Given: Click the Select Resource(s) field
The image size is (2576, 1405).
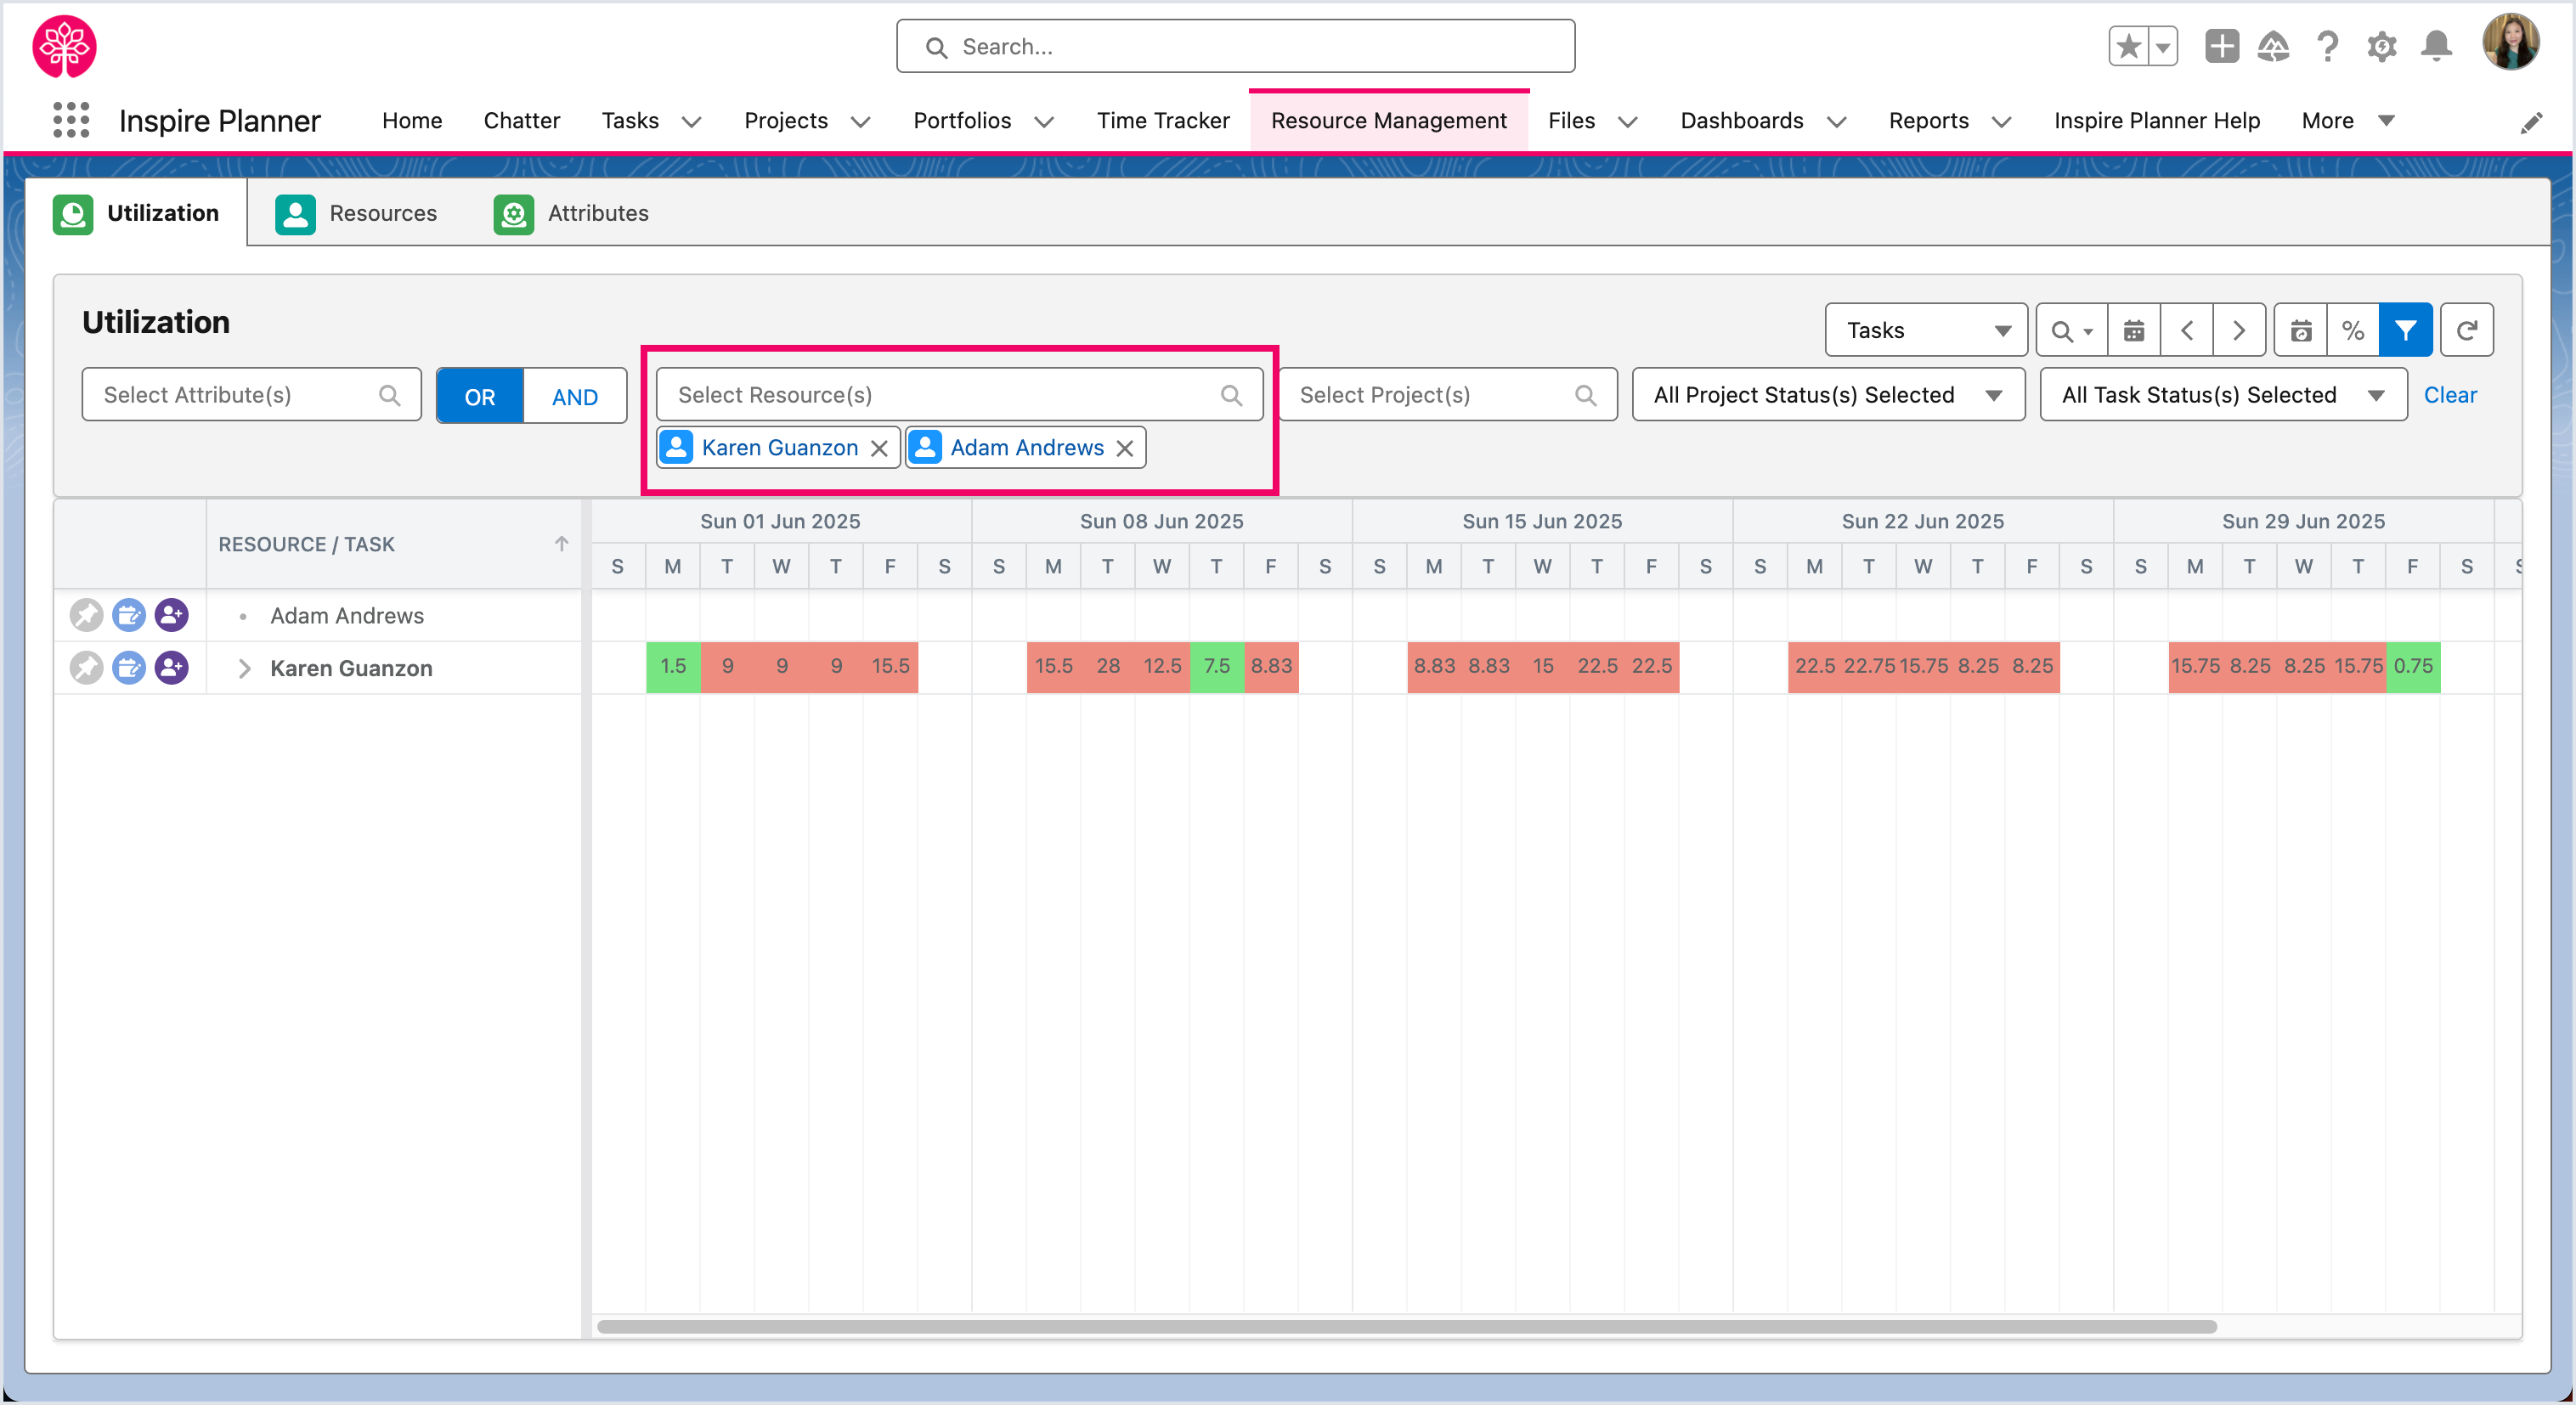Looking at the screenshot, I should point(959,395).
